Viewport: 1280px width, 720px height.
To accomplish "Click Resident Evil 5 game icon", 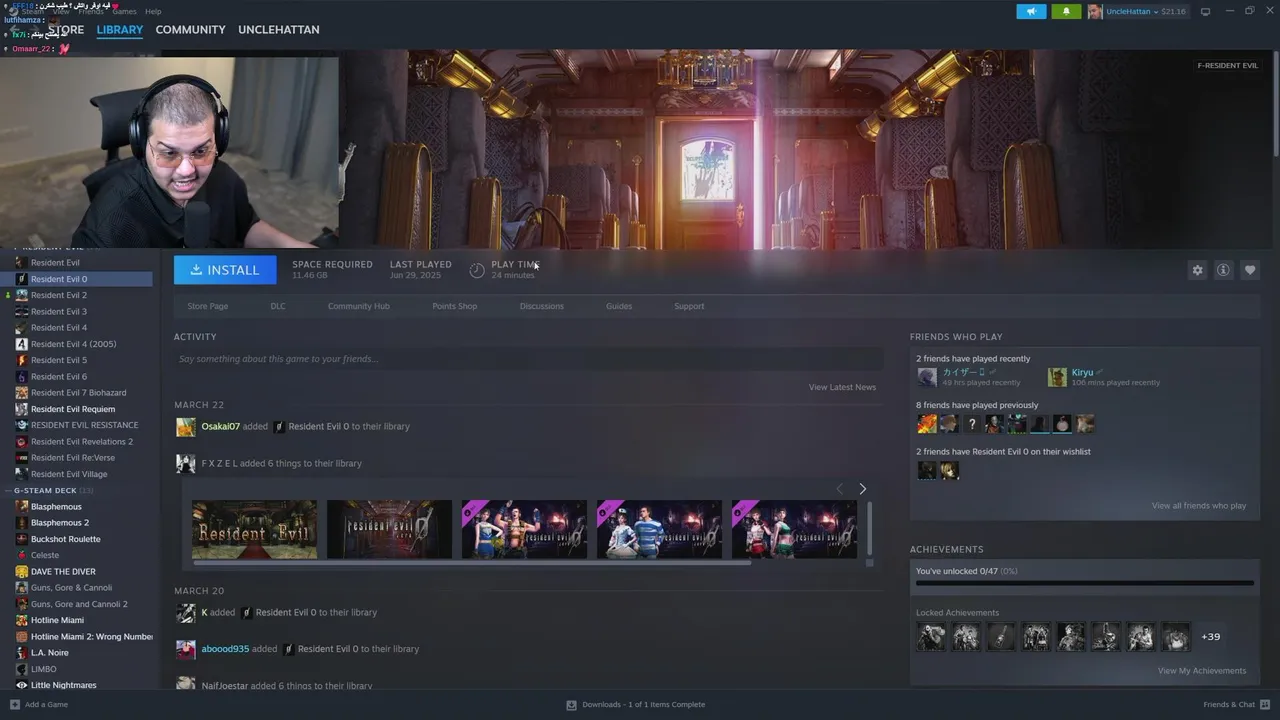I will pos(22,360).
